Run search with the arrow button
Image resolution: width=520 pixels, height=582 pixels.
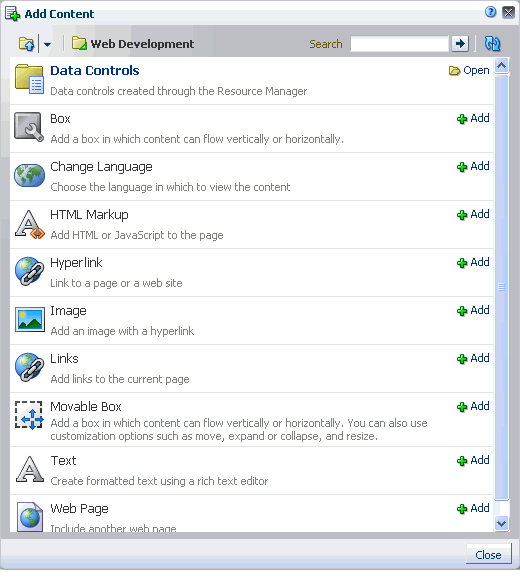click(x=460, y=44)
